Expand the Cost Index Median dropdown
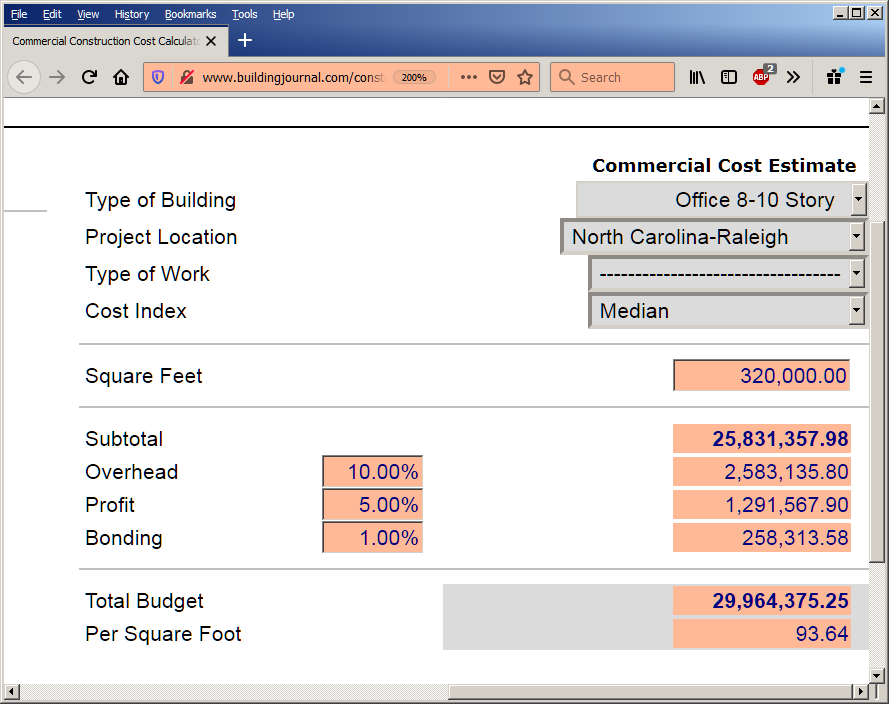Image resolution: width=889 pixels, height=704 pixels. pos(728,311)
